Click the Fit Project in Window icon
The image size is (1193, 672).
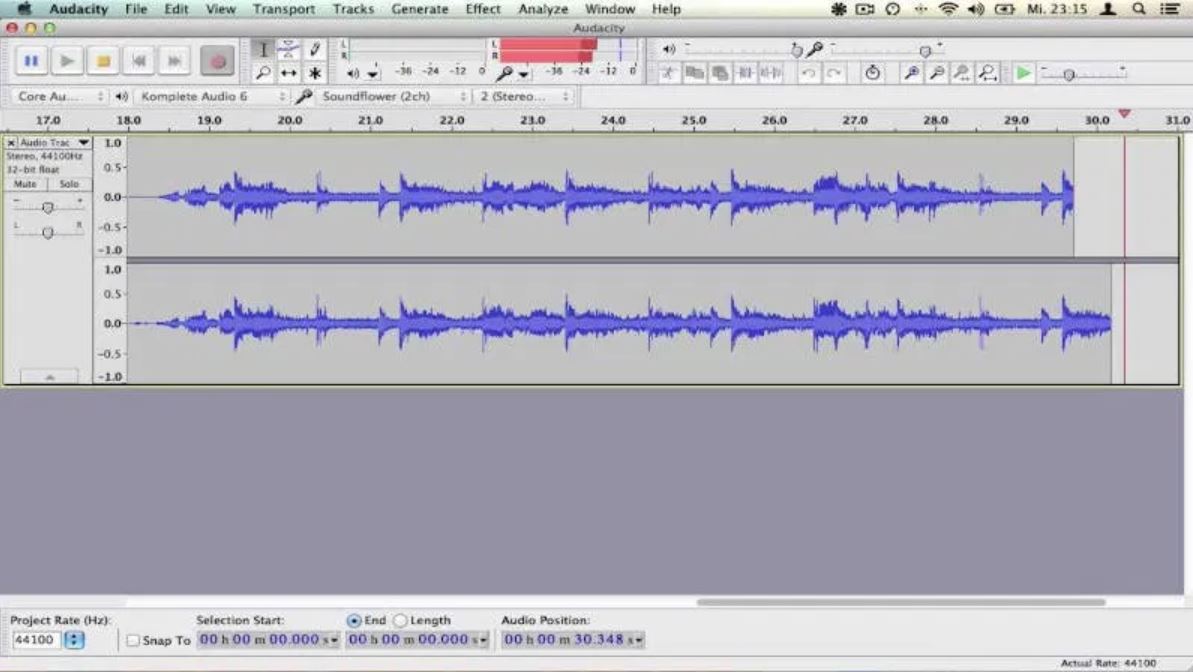pos(986,71)
